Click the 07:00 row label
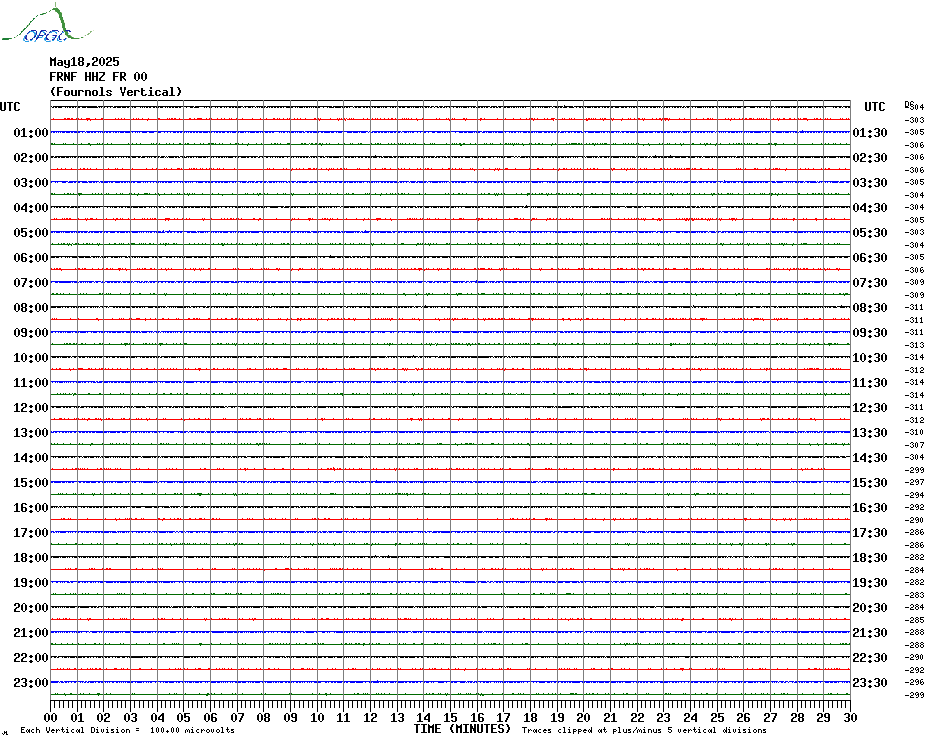This screenshot has width=930, height=744. [x=31, y=283]
